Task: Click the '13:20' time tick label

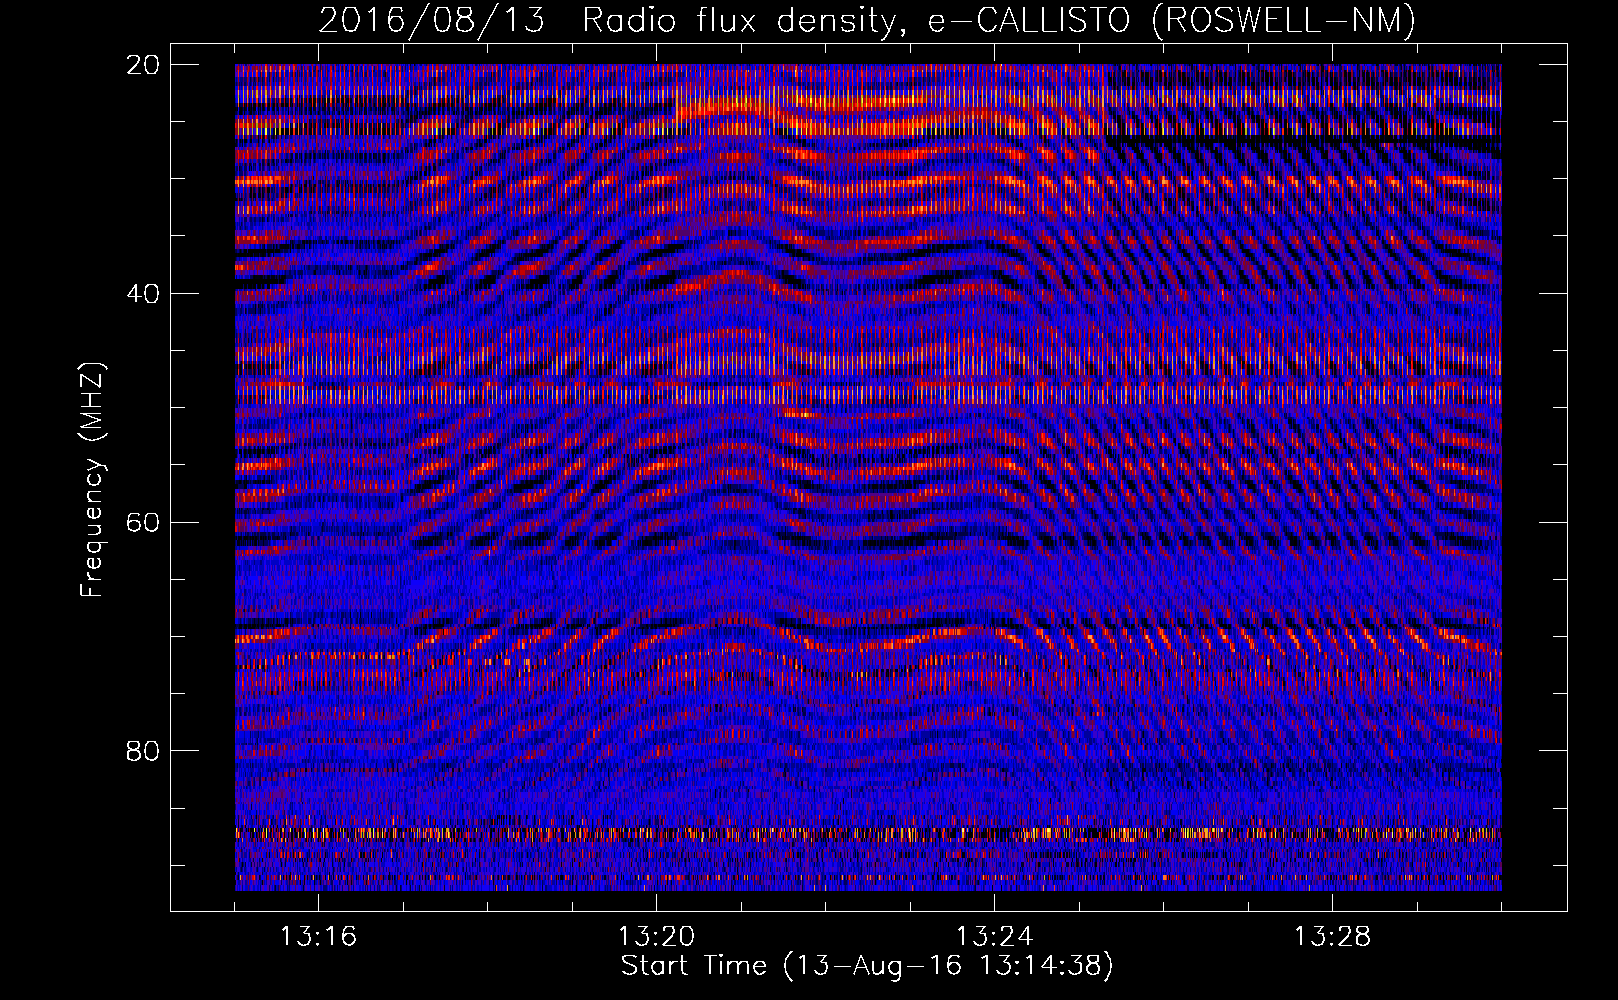Action: click(x=656, y=937)
